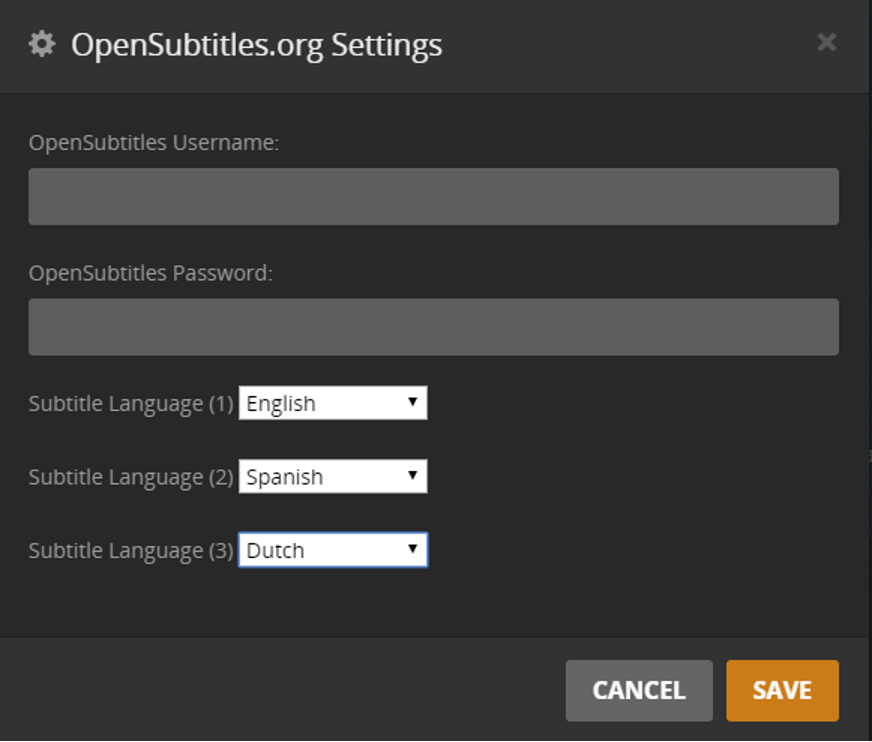Viewport: 872px width, 742px height.
Task: Open the Subtitle Language (3) dropdown
Action: pos(332,550)
